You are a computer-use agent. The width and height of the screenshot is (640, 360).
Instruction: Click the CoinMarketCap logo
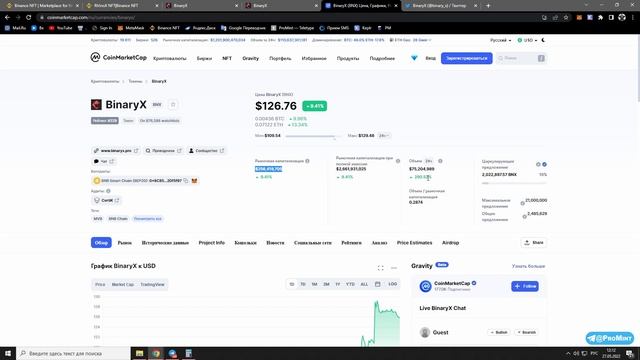(118, 58)
